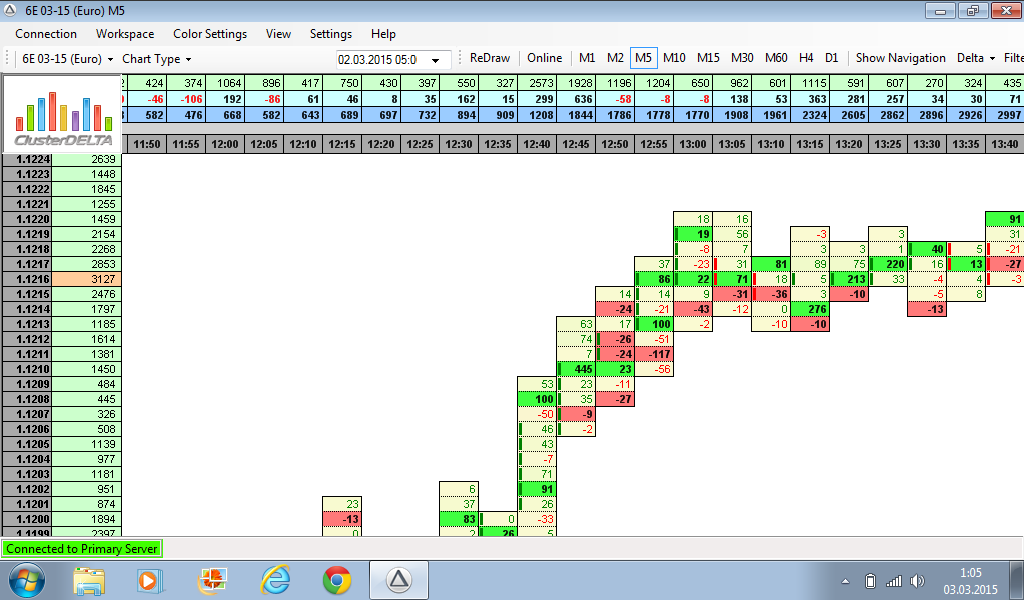Select price level 1.1224
This screenshot has height=600, width=1024.
click(27, 159)
